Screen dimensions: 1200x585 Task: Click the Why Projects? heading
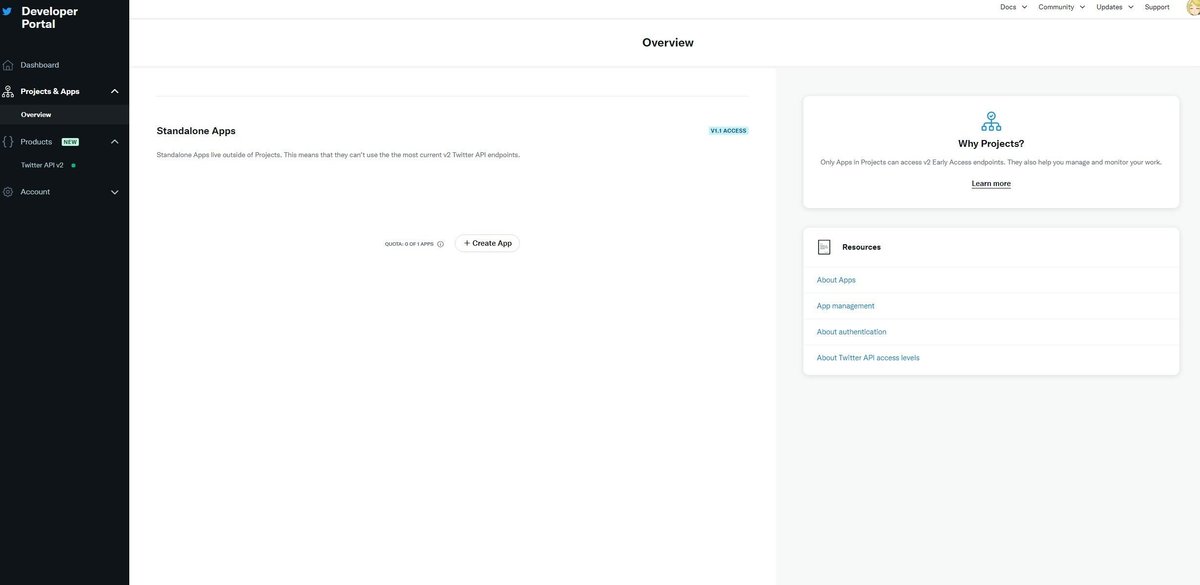991,144
